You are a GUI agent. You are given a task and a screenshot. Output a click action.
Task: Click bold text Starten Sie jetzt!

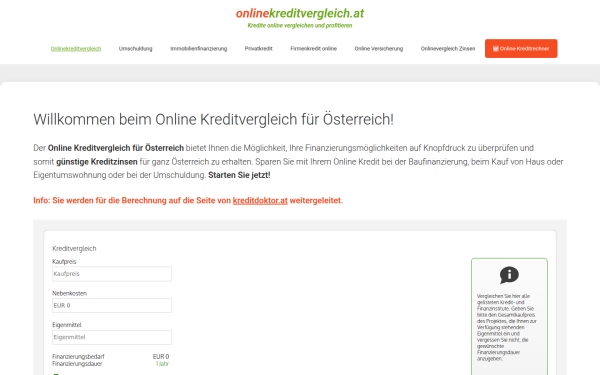tap(239, 175)
